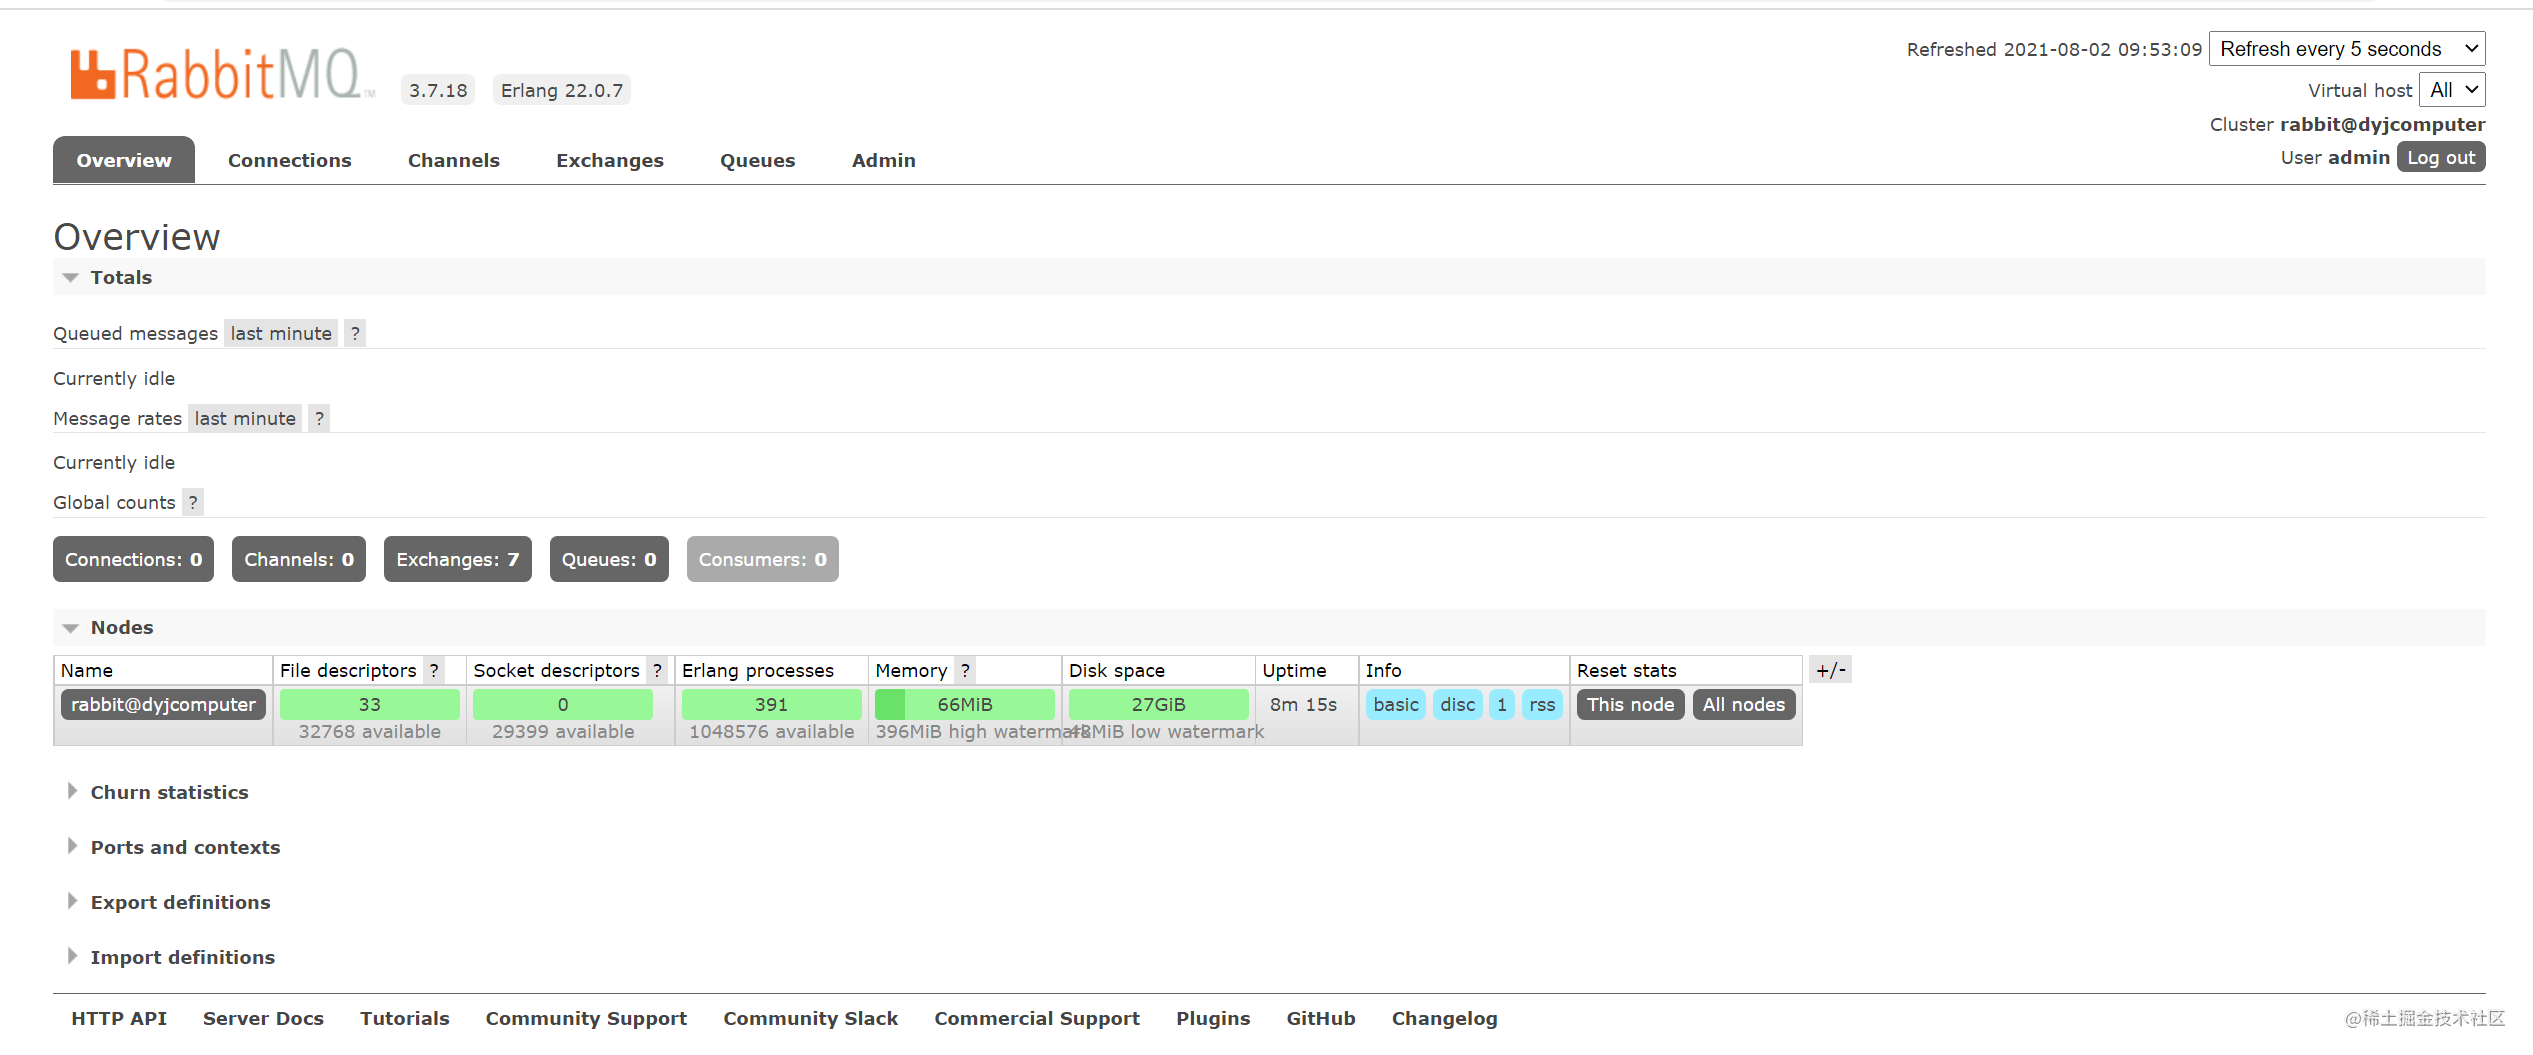This screenshot has width=2533, height=1055.
Task: Click the 29399 available text
Action: (563, 731)
